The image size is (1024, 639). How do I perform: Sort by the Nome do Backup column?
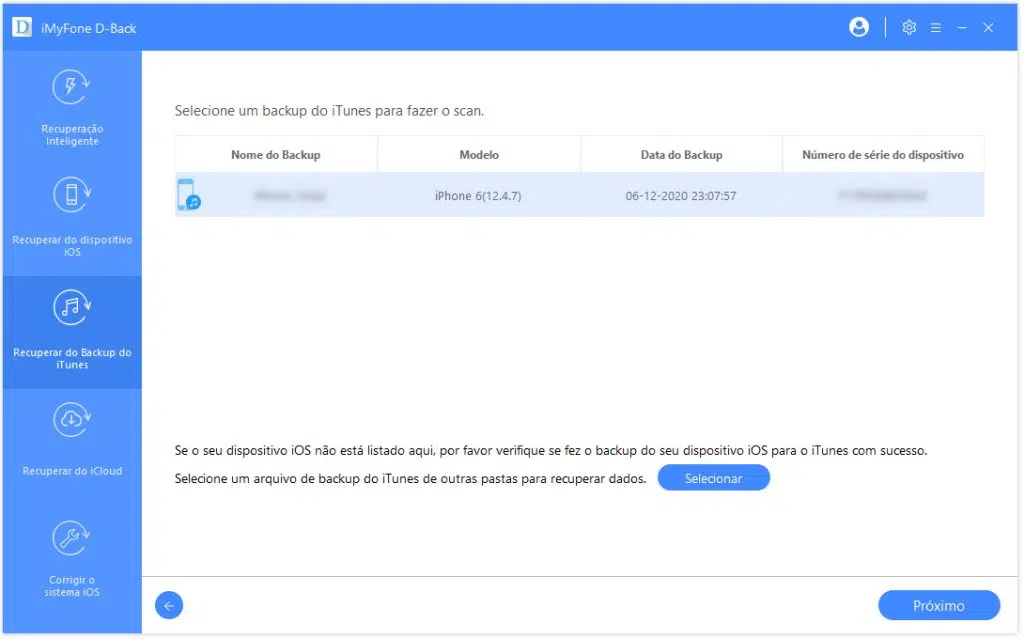tap(276, 154)
